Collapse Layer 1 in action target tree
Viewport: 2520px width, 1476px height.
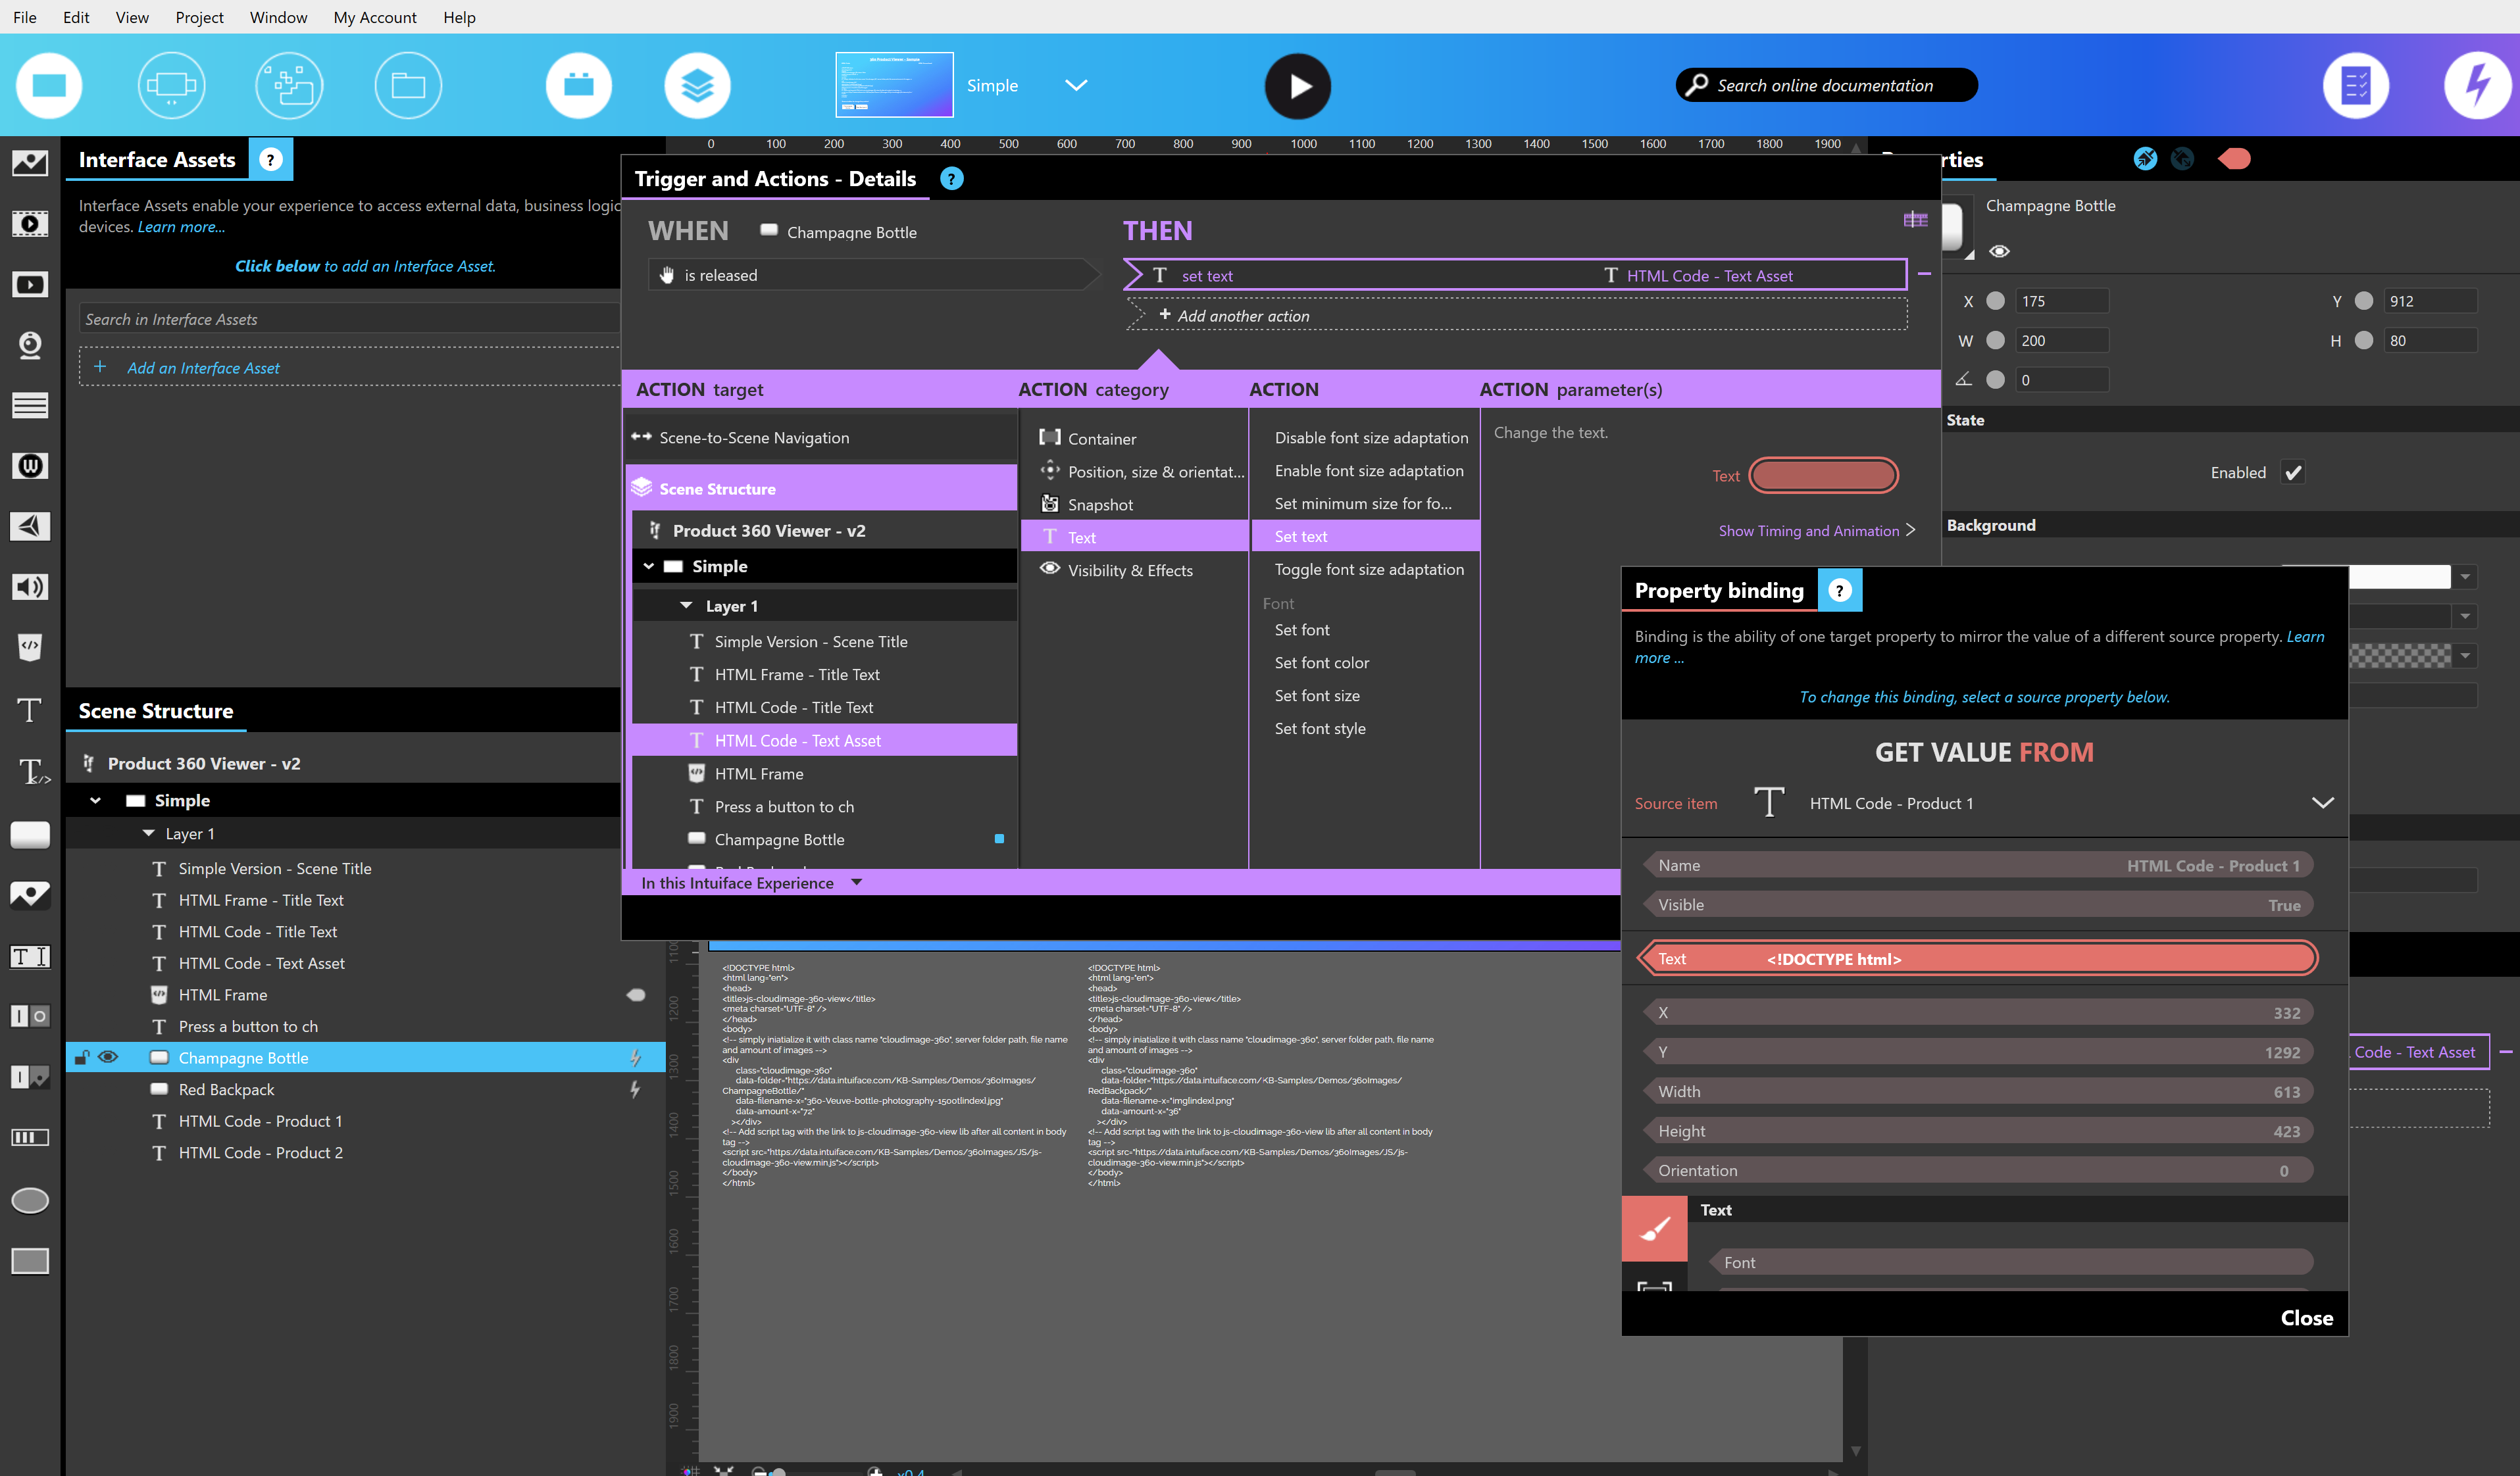click(x=686, y=605)
